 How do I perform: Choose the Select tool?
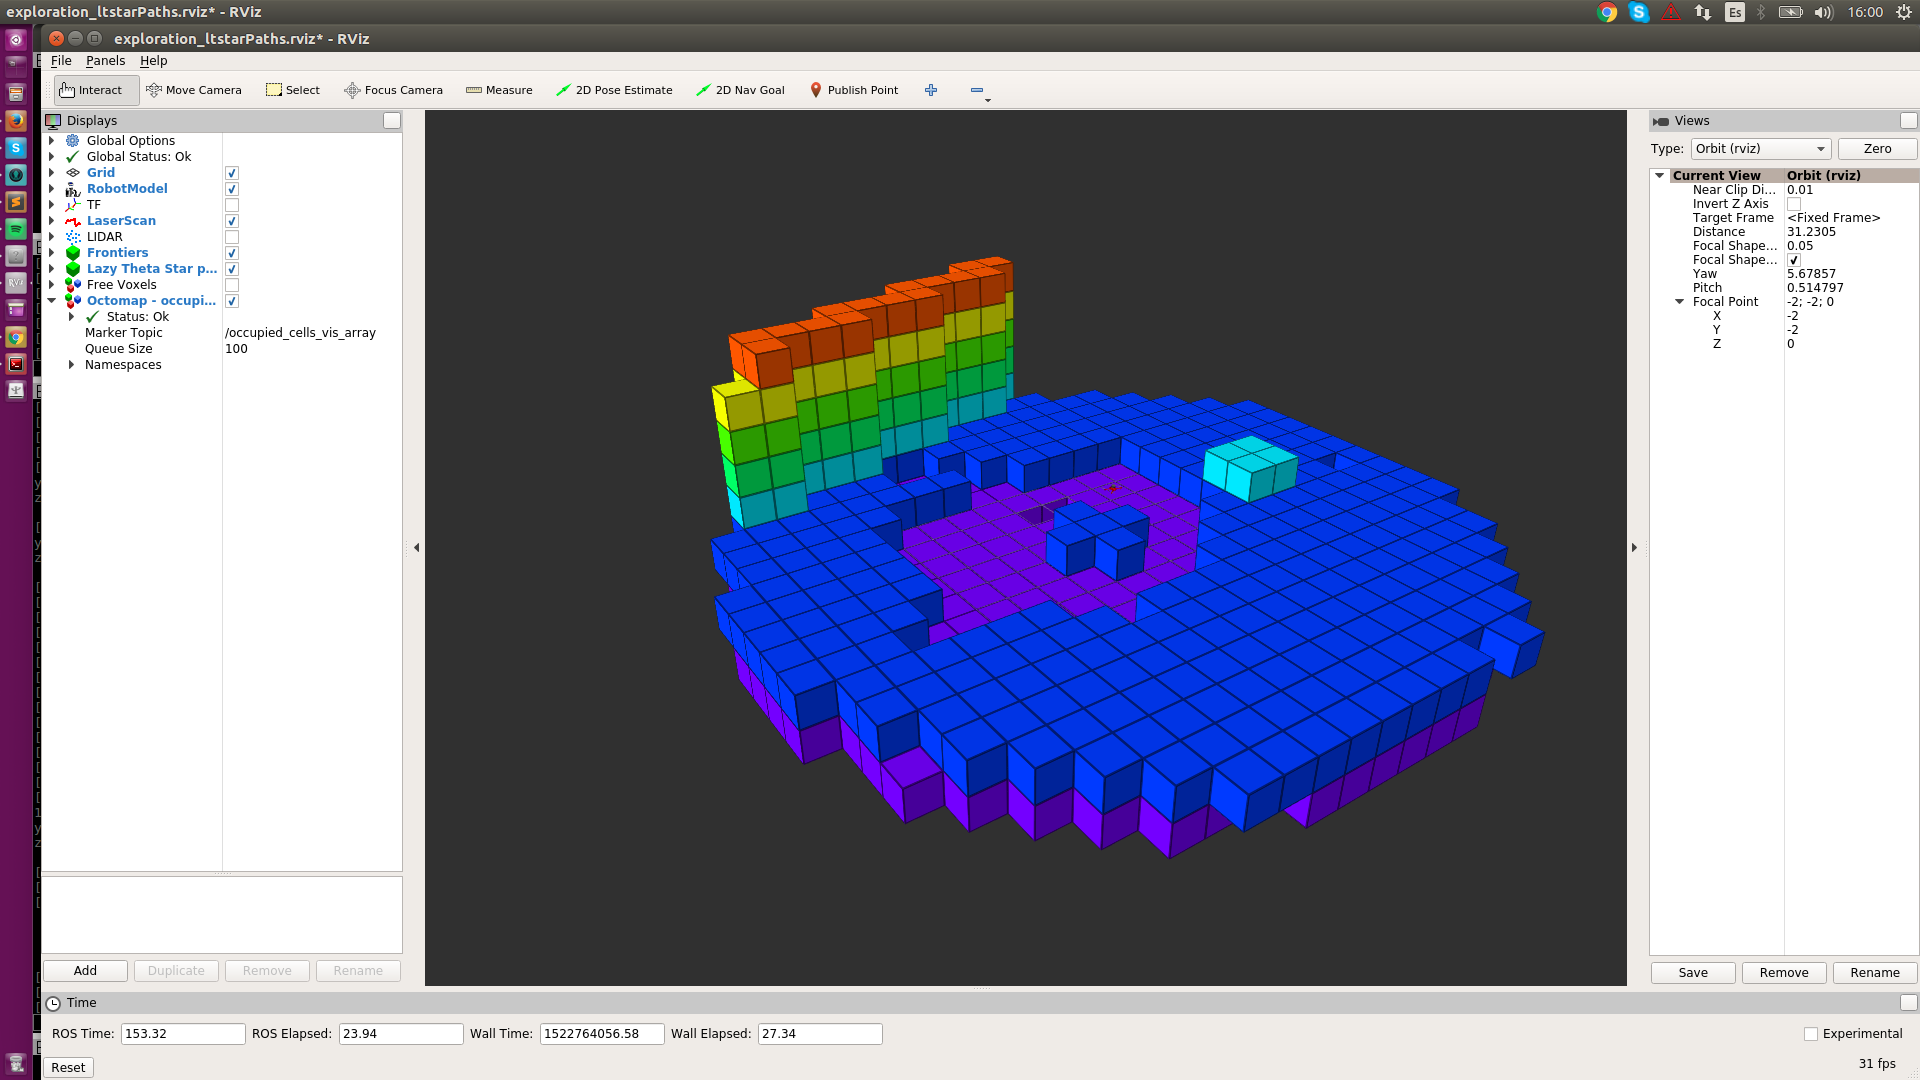coord(293,90)
